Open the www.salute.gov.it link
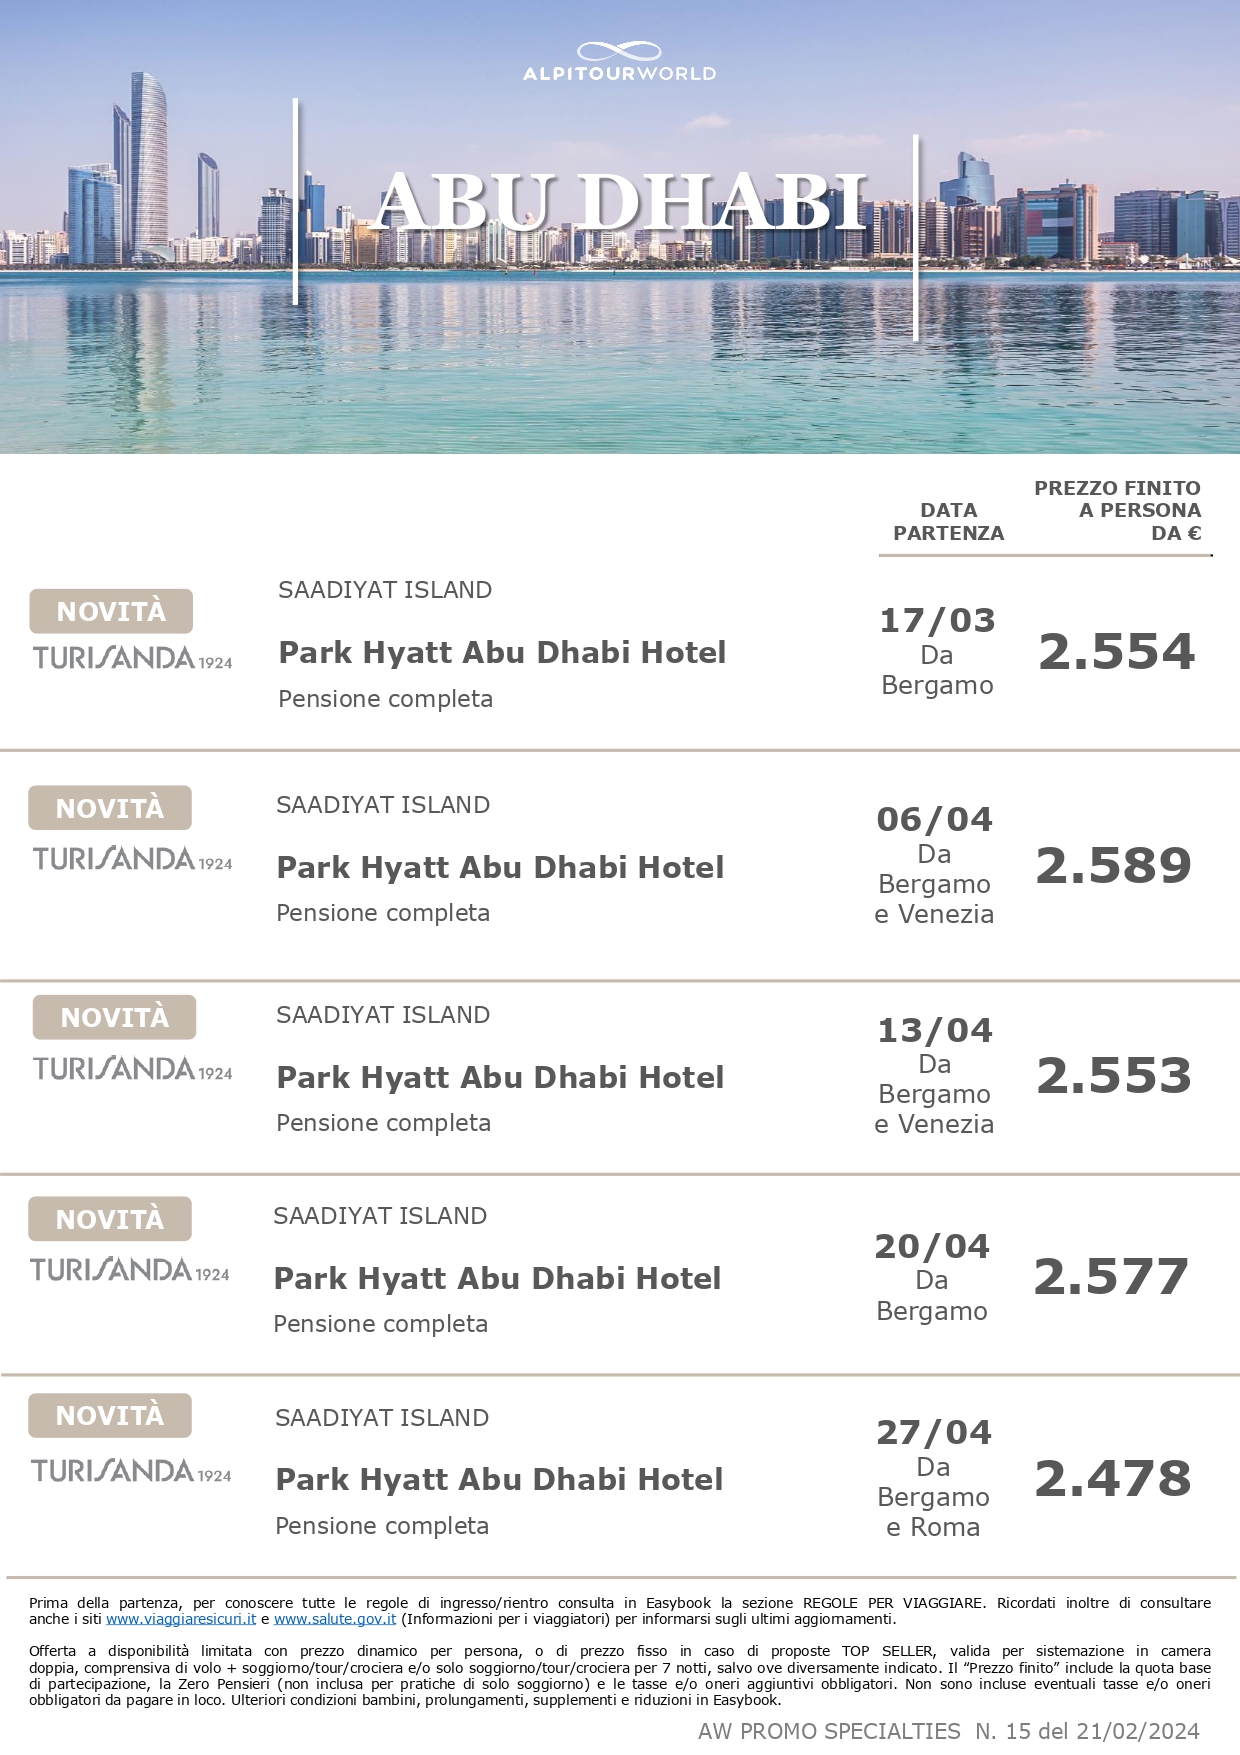 335,1619
